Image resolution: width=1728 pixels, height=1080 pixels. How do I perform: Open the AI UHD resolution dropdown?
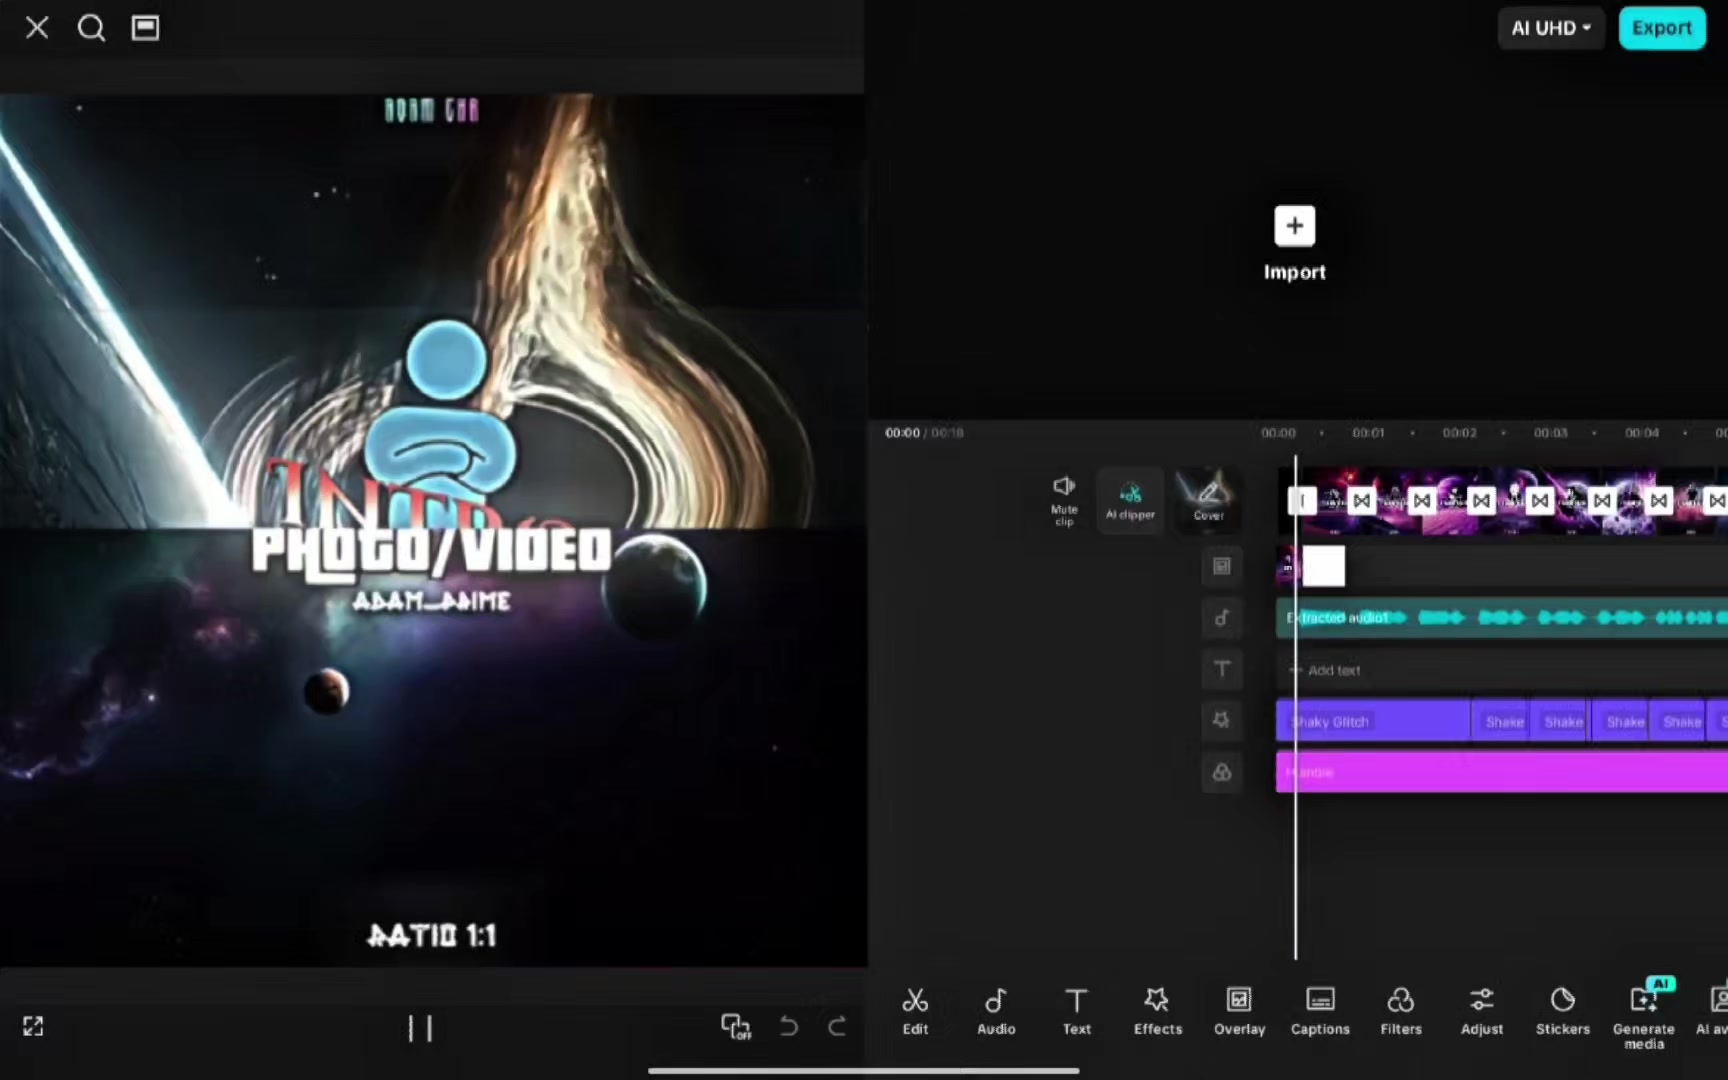(1551, 28)
